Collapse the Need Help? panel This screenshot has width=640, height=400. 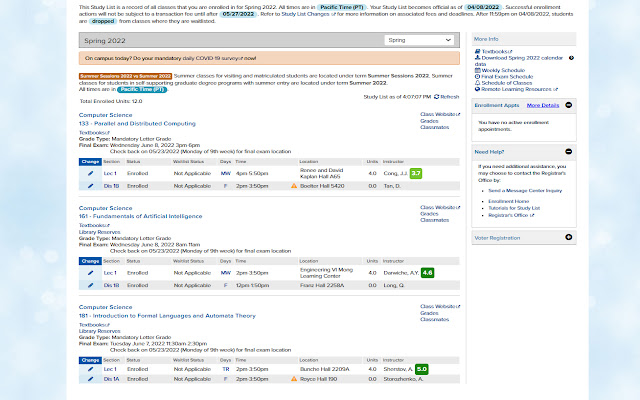568,151
